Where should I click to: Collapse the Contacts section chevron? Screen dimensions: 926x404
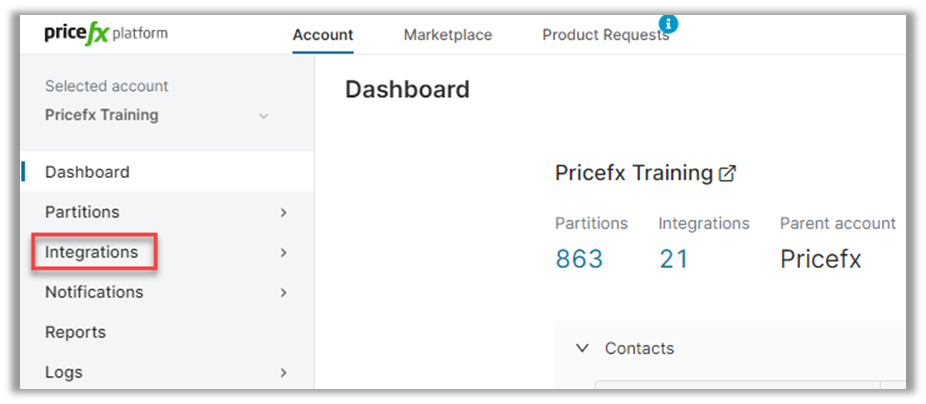click(x=582, y=348)
